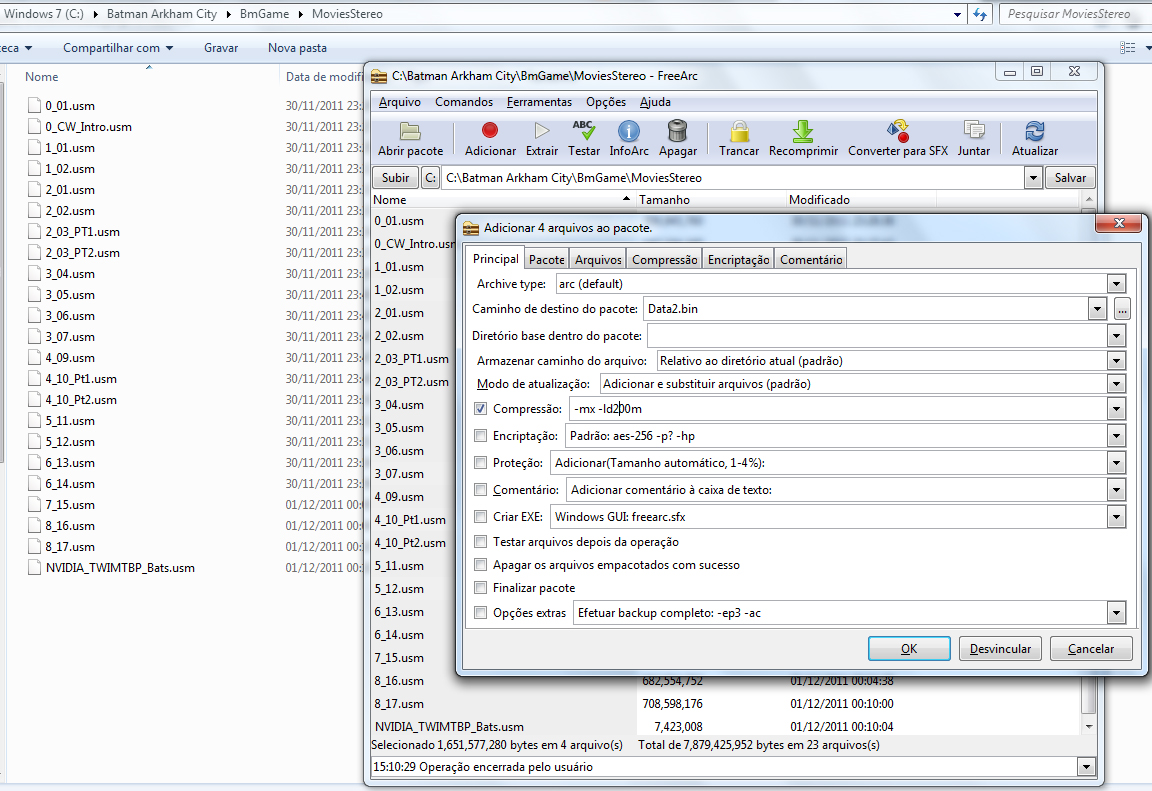Click the Apagar trash can icon
Screen dimensions: 1152x791
tap(677, 131)
